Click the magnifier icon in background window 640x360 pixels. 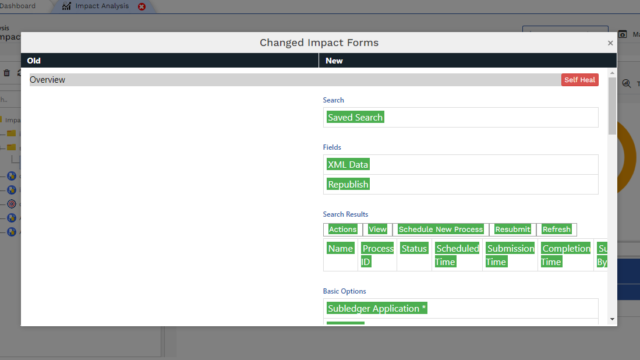click(626, 84)
